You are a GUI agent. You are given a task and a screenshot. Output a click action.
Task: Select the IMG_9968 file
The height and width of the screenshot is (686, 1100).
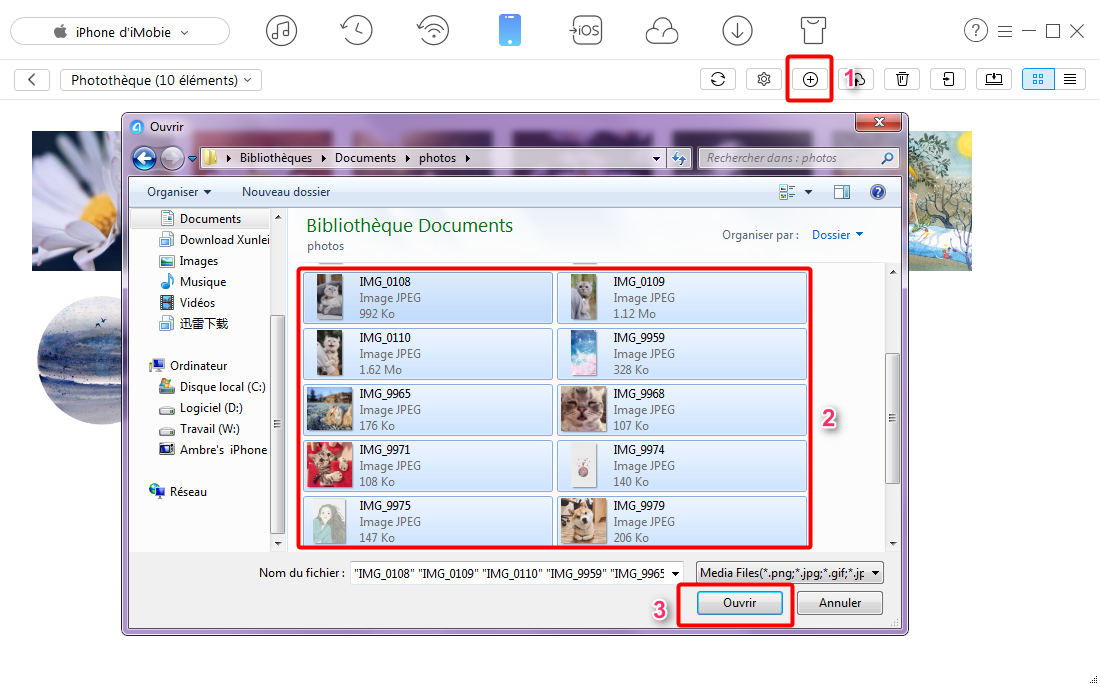click(682, 410)
